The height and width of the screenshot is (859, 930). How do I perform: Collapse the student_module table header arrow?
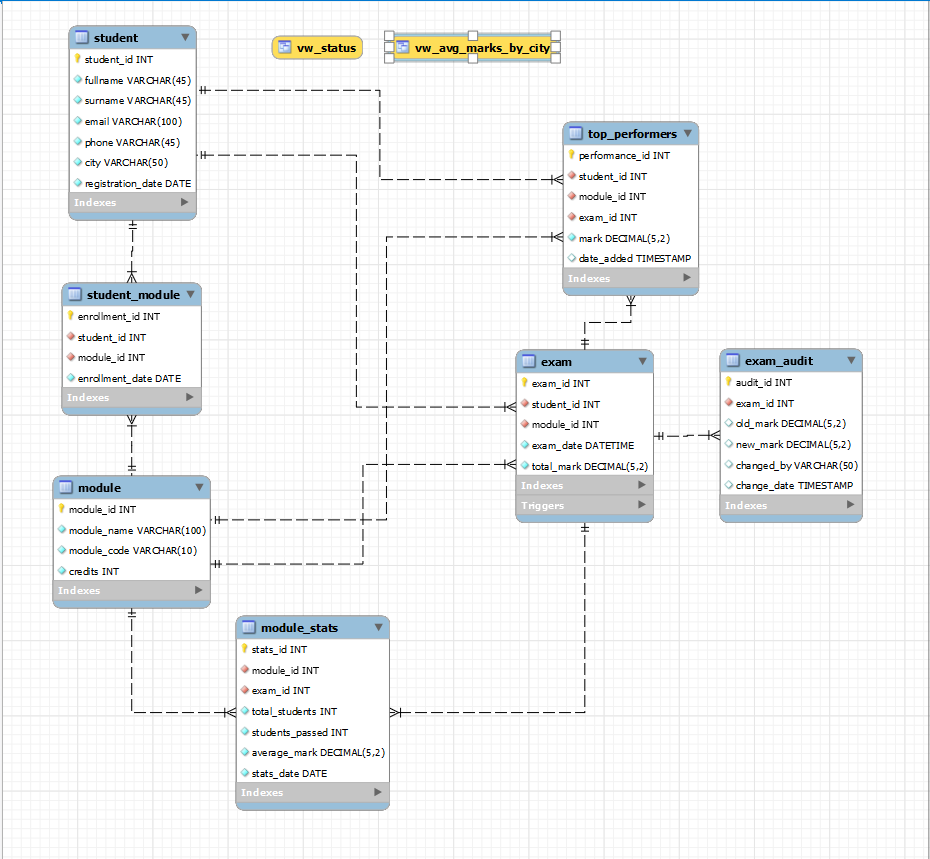190,294
